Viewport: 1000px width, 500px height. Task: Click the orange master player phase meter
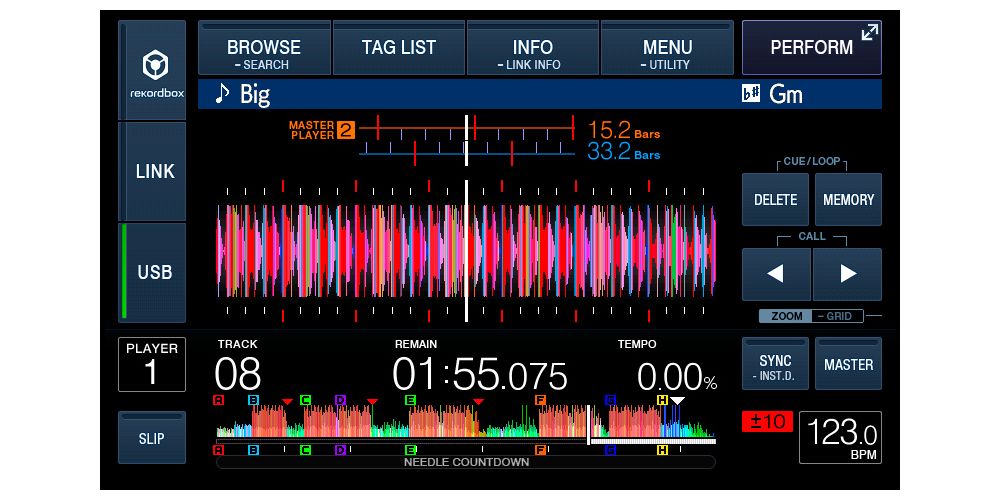(466, 128)
